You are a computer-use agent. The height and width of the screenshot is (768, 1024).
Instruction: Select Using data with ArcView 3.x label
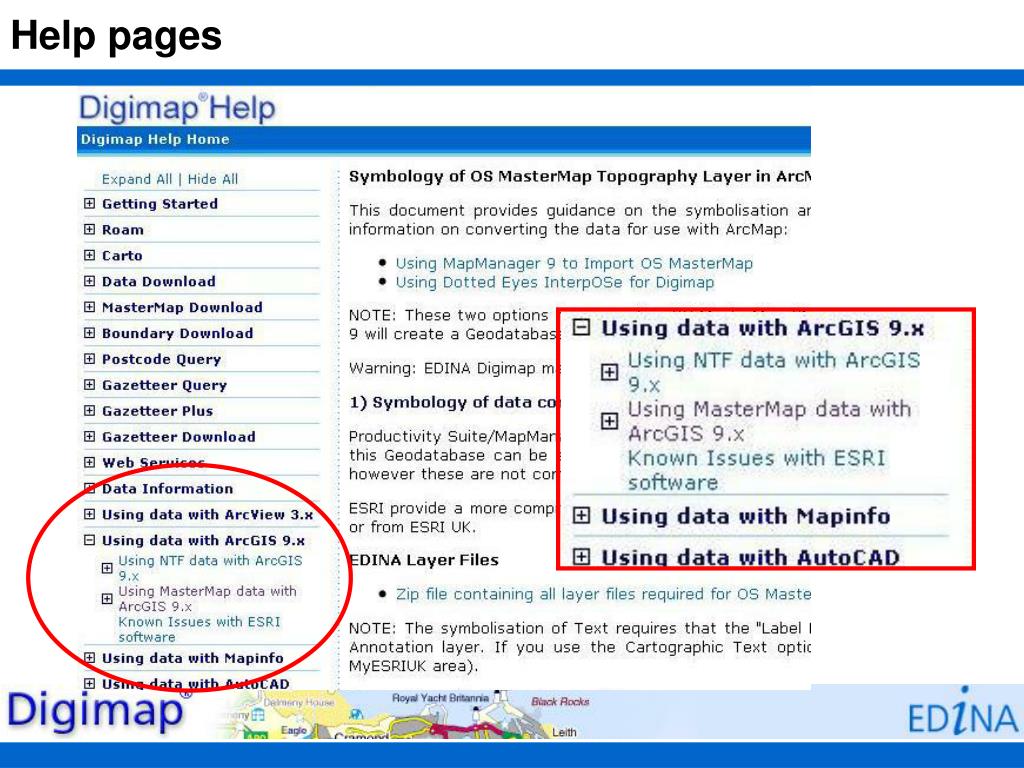(x=208, y=515)
